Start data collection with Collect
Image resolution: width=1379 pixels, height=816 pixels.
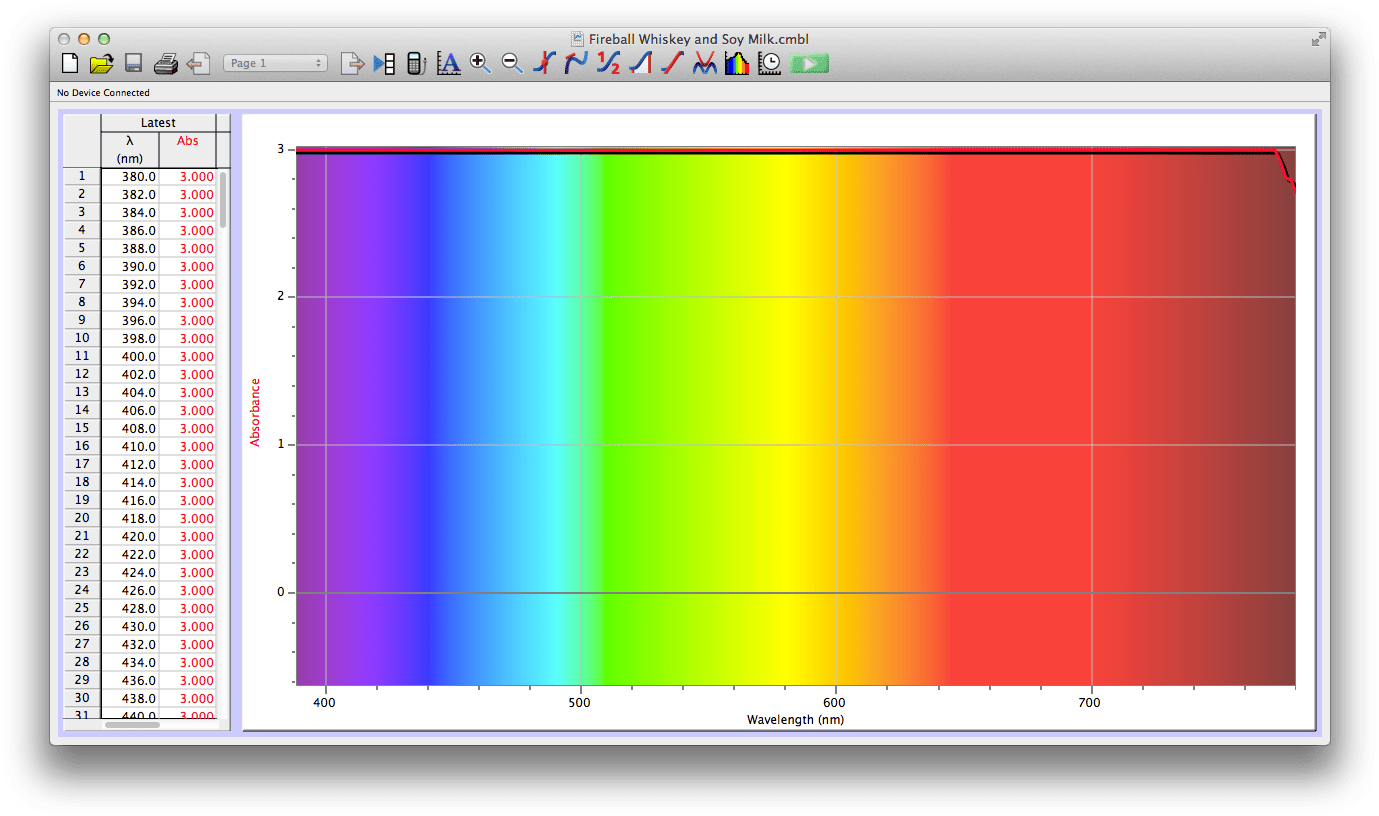click(807, 62)
